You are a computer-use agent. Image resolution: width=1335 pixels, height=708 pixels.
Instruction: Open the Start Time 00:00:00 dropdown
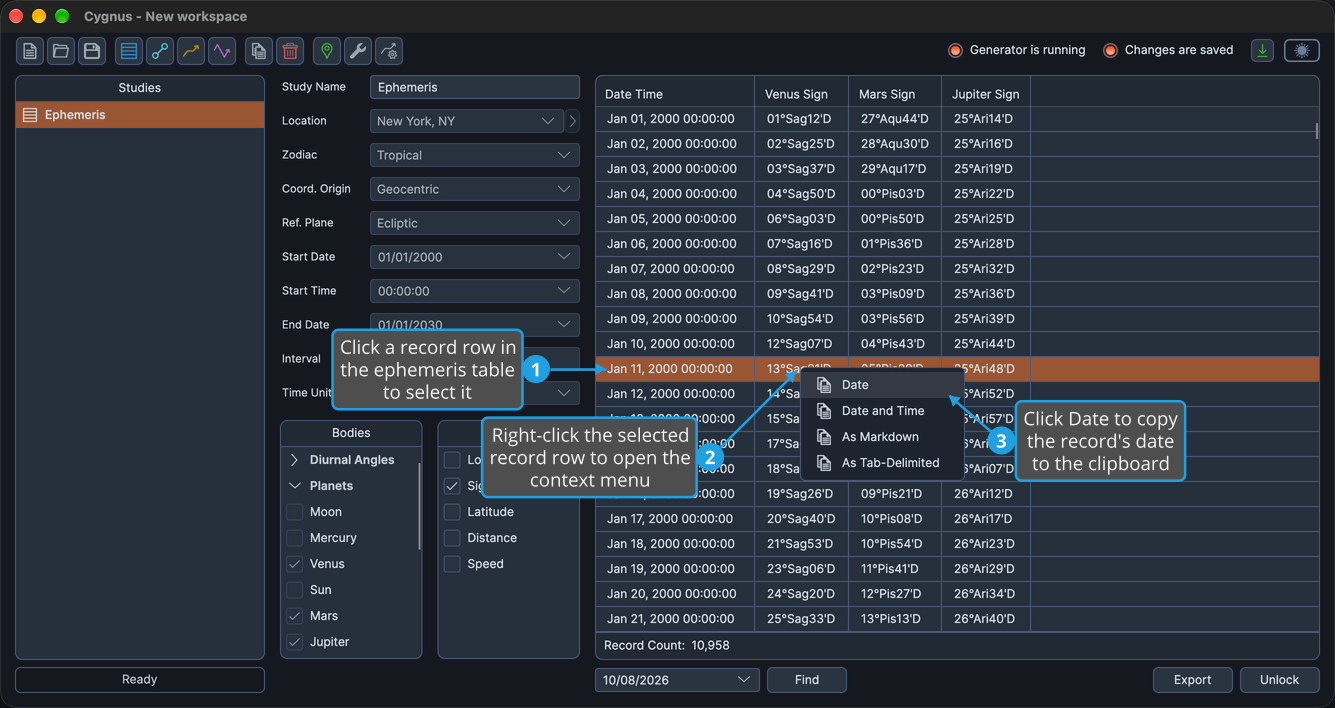coord(474,291)
